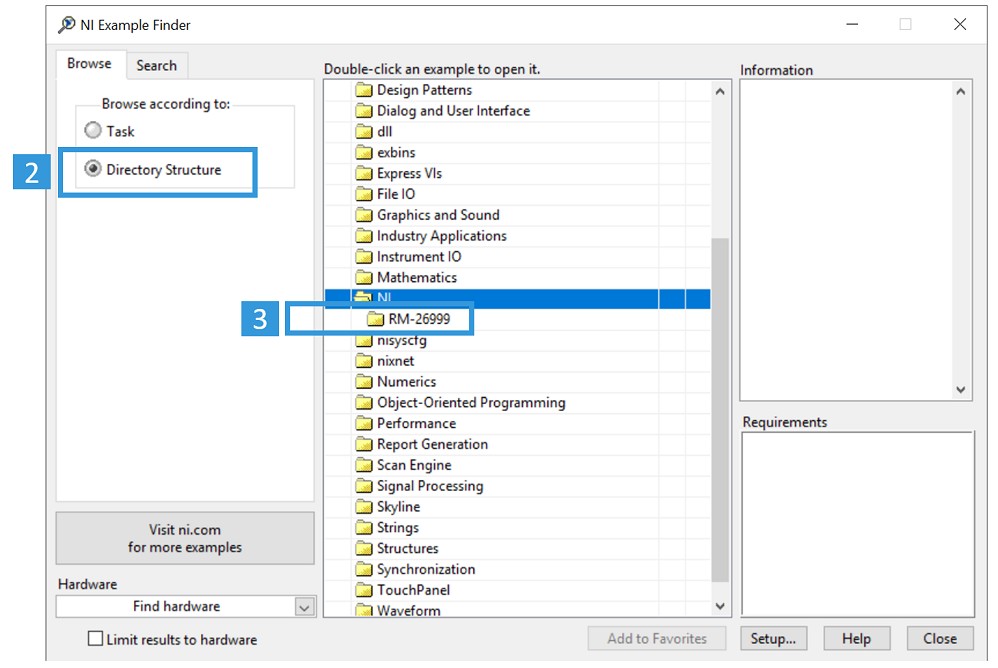Switch to the Search tab
Viewport: 998px width, 668px height.
pyautogui.click(x=157, y=64)
